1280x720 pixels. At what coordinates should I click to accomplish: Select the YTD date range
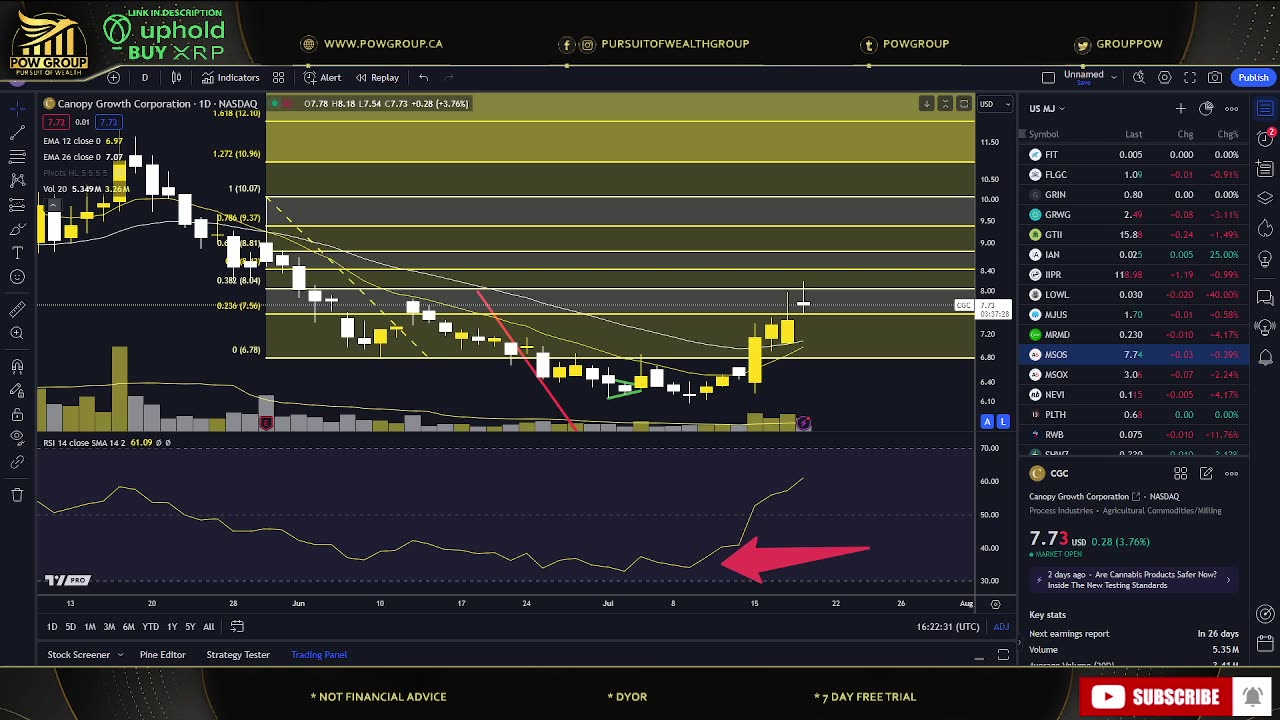click(150, 626)
